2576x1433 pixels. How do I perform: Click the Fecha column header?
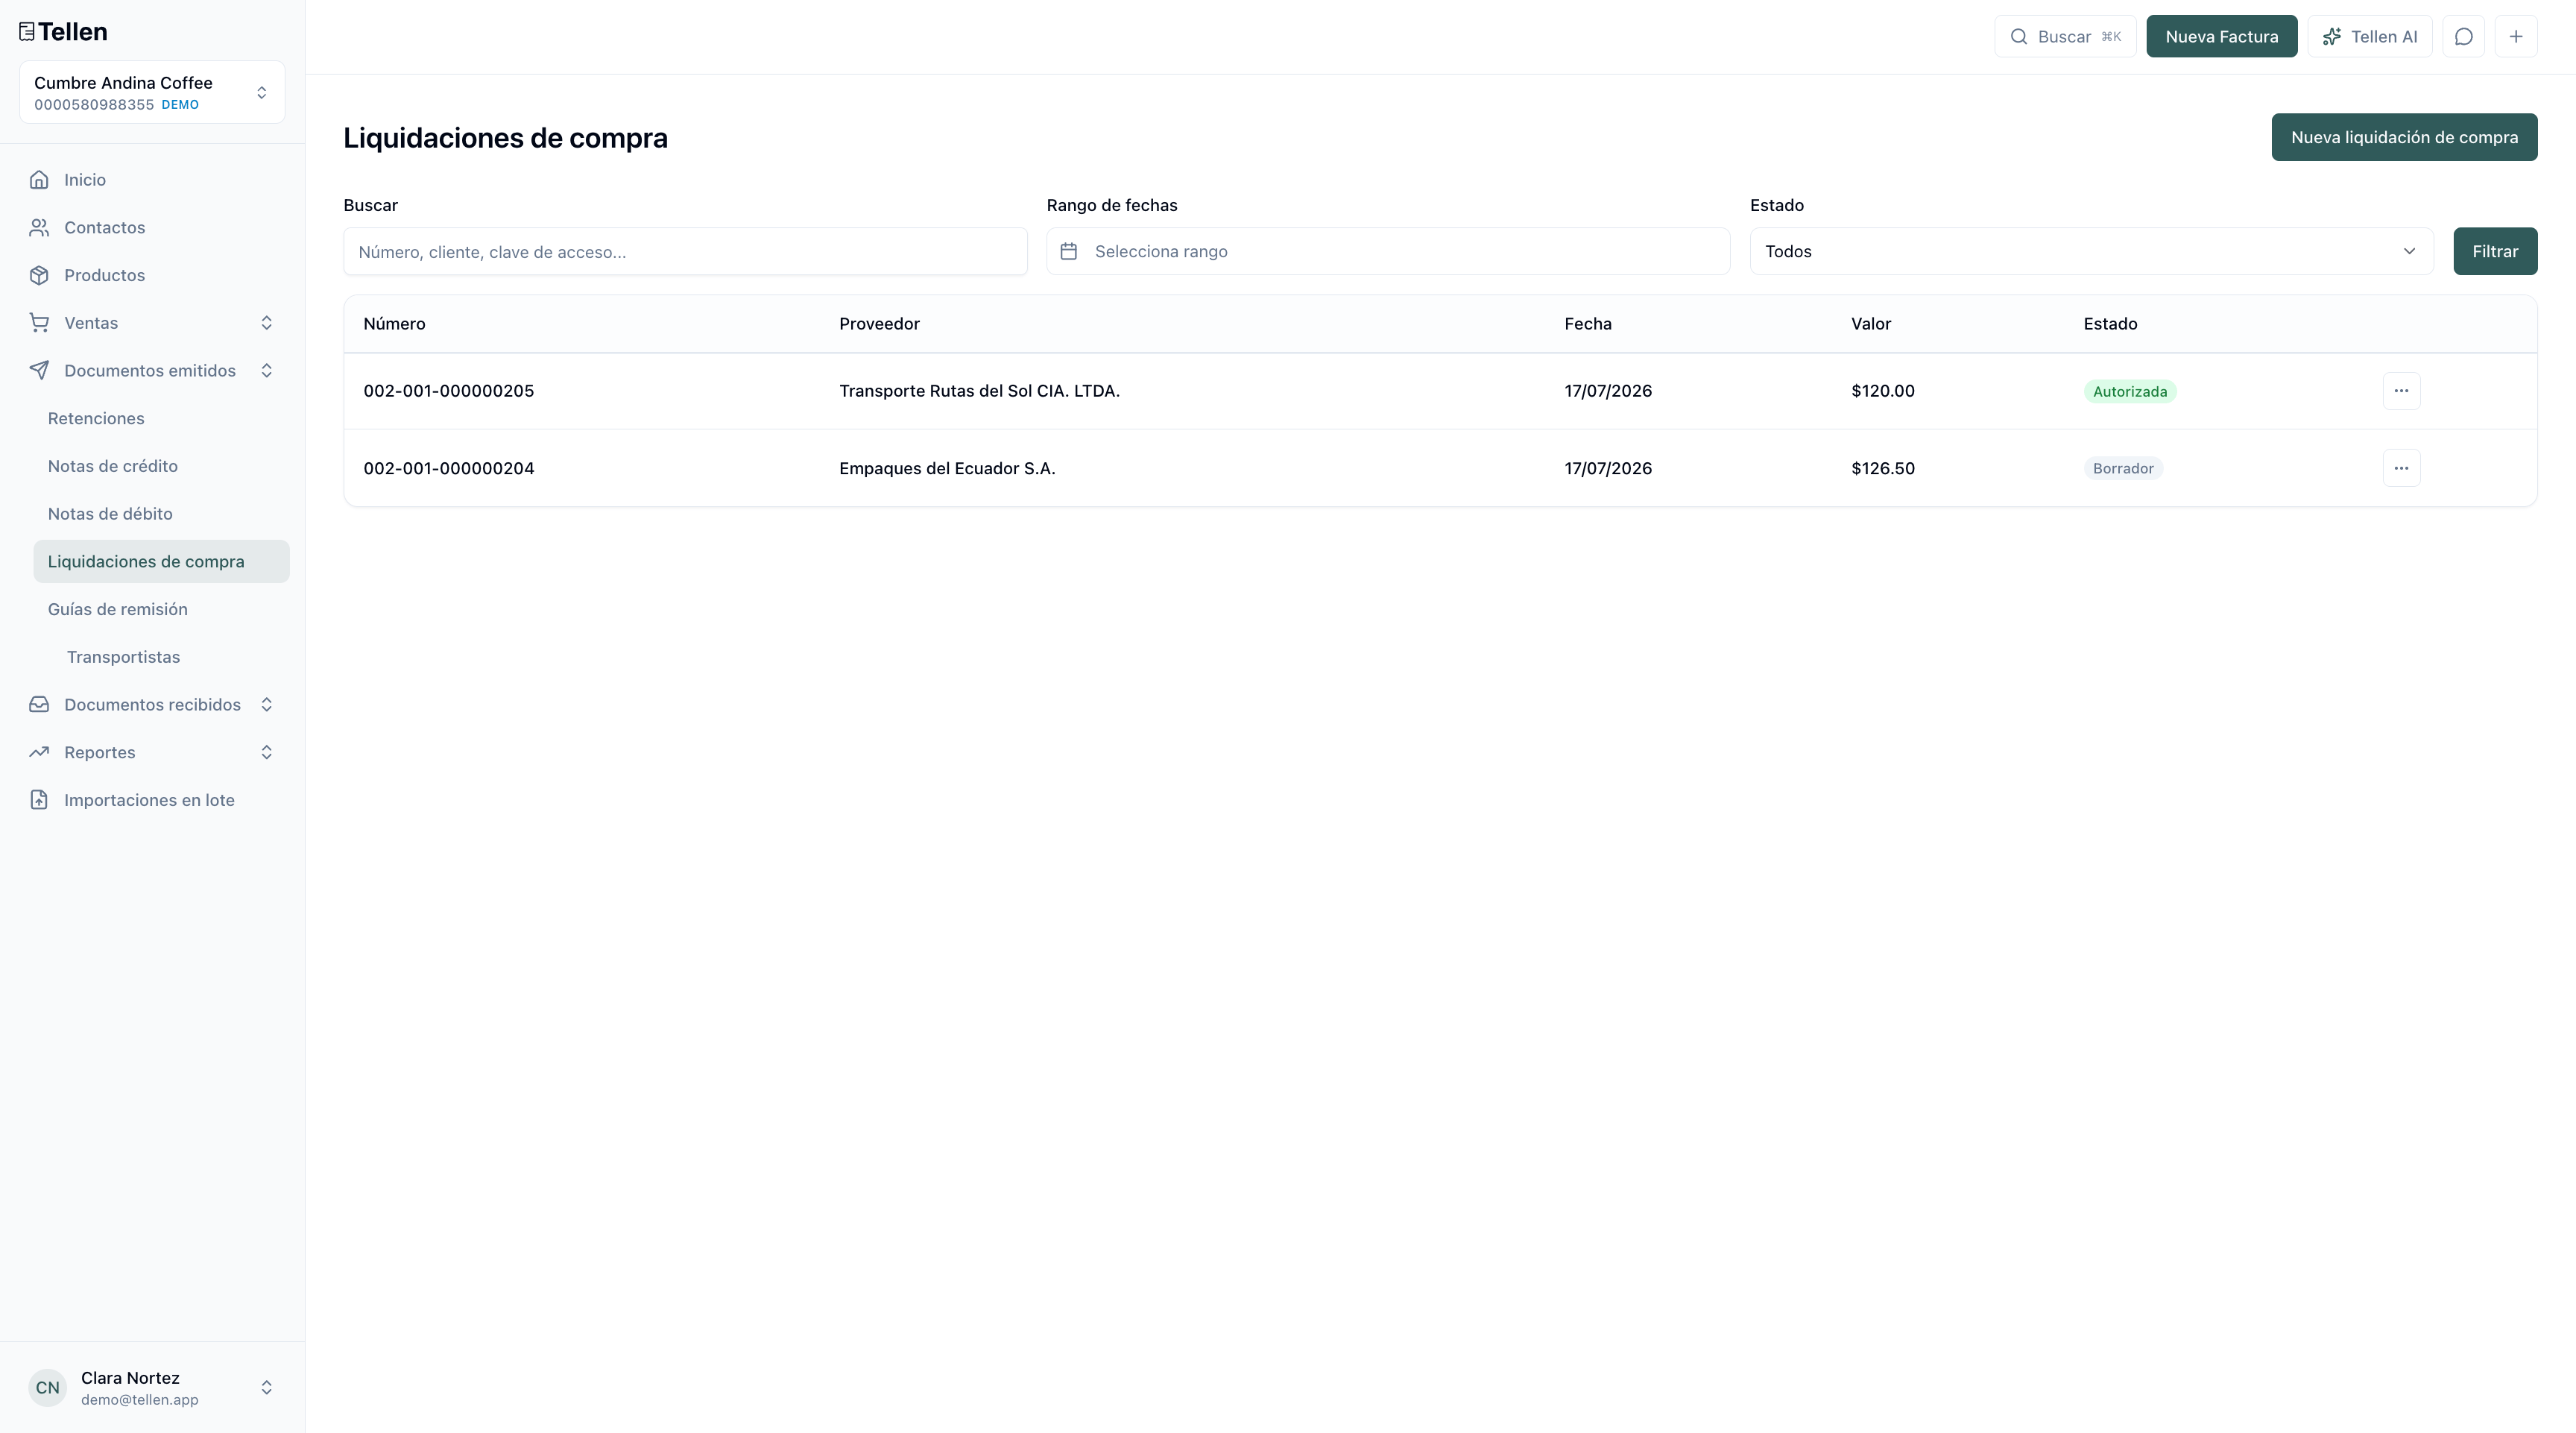pyautogui.click(x=1588, y=324)
